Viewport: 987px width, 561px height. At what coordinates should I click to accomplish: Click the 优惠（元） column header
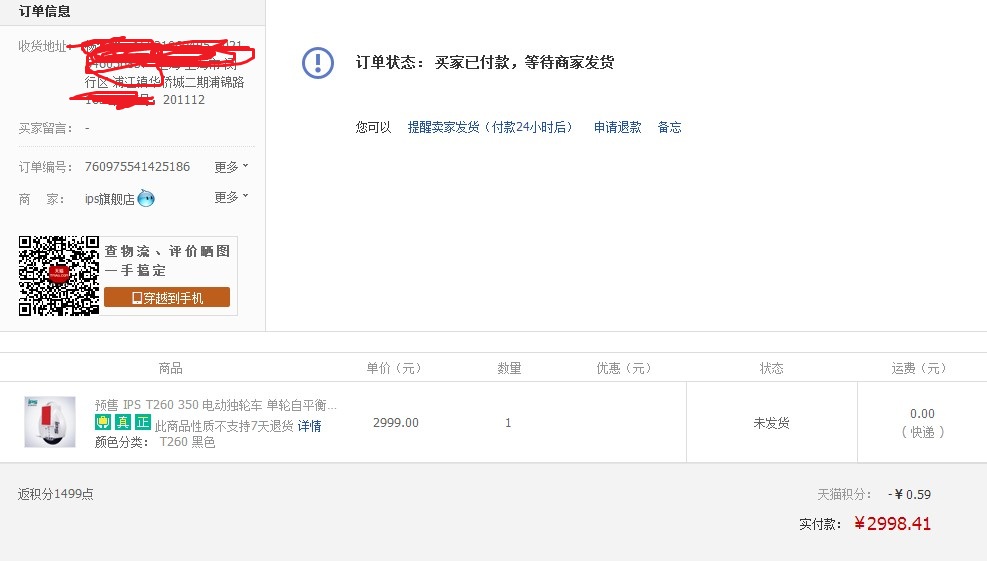[x=623, y=368]
